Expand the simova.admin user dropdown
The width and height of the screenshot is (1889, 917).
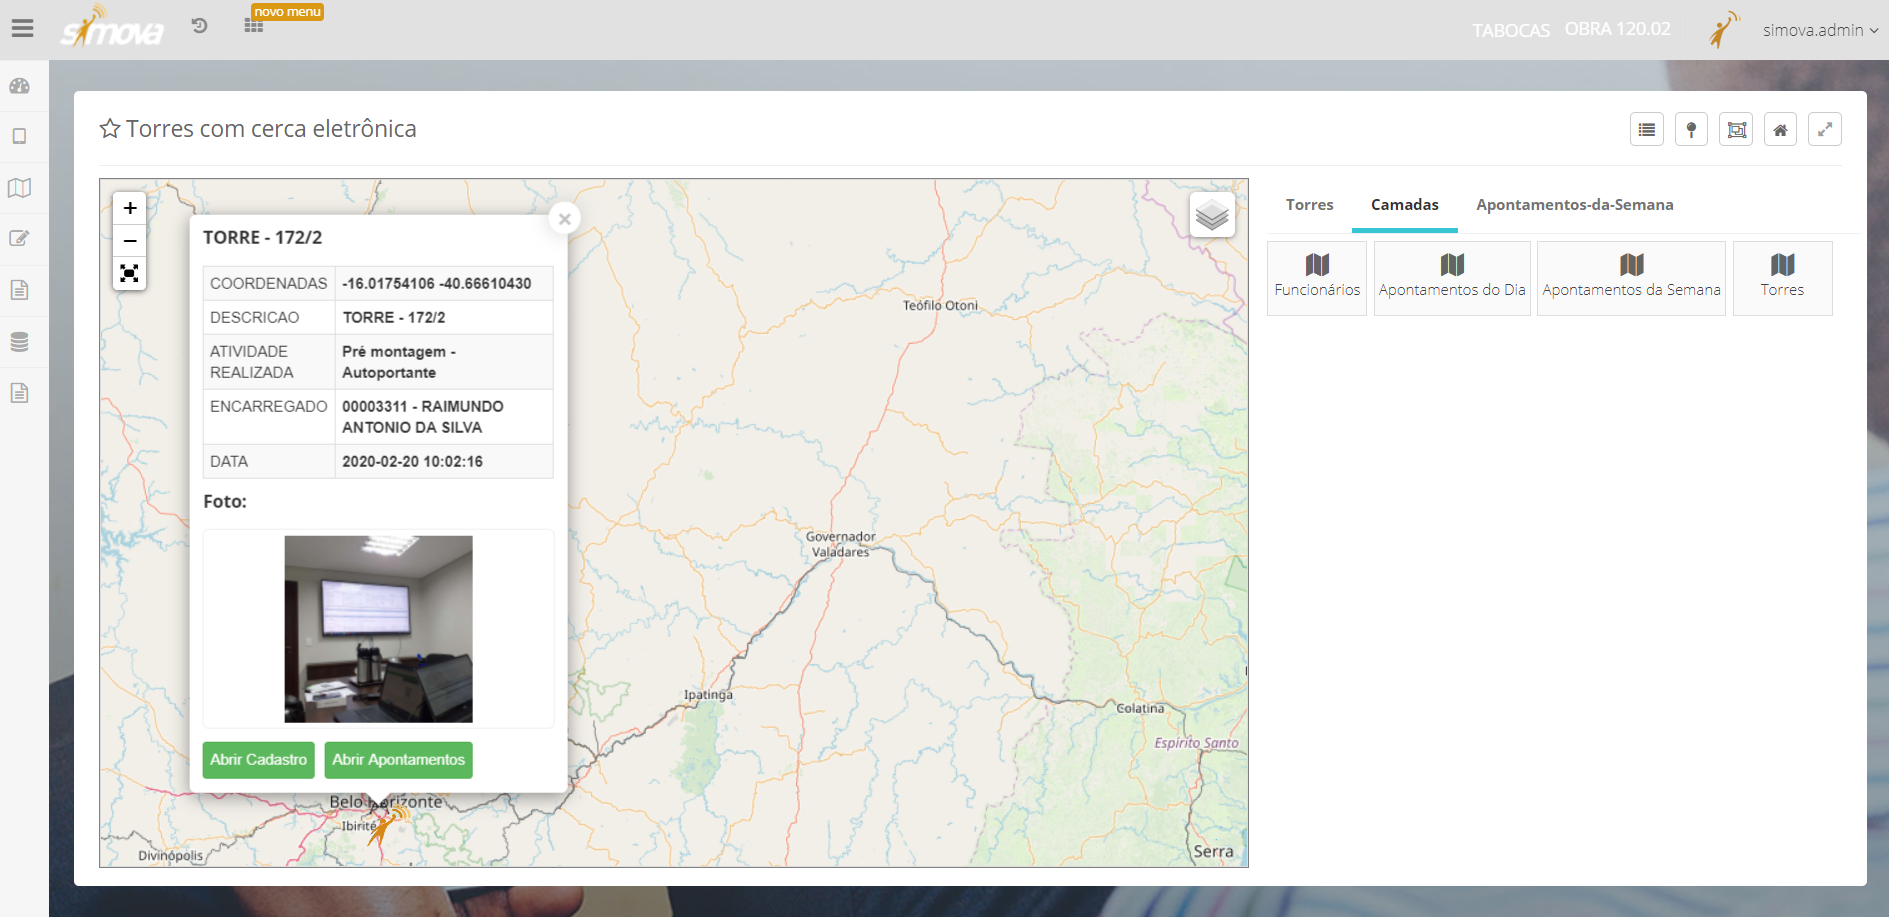pos(1819,30)
